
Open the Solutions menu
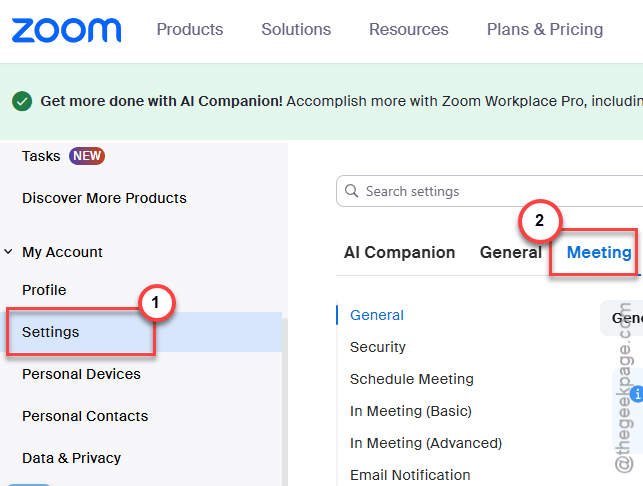click(x=296, y=30)
